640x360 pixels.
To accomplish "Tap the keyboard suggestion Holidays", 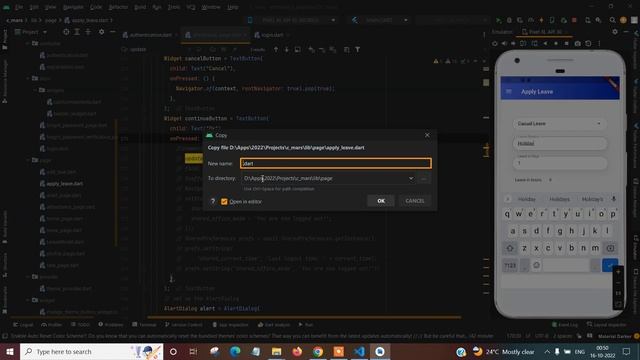I will [559, 199].
